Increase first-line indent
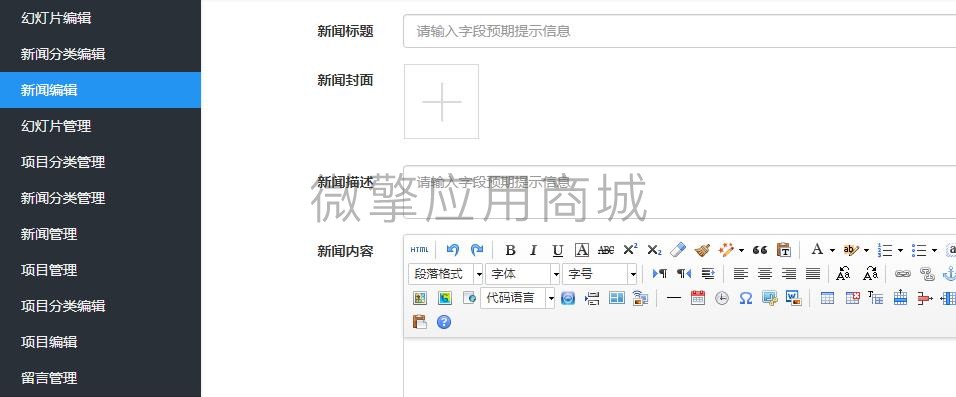 coord(708,274)
